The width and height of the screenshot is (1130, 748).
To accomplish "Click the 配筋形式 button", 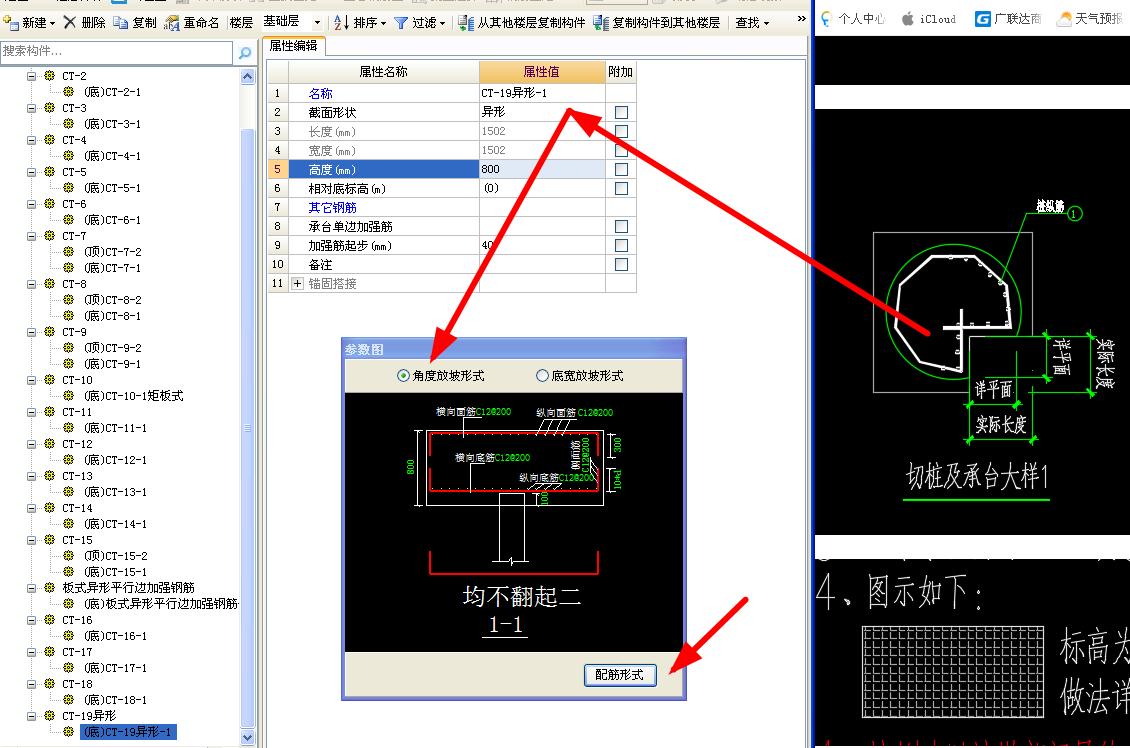I will tap(620, 674).
